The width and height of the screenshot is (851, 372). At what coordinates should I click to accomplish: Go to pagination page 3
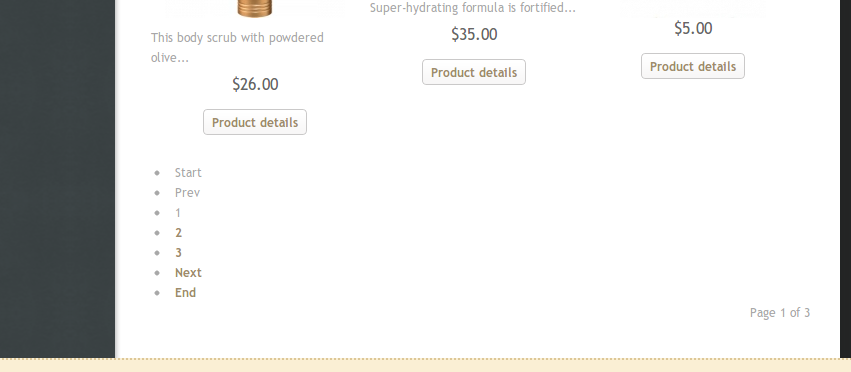click(179, 253)
